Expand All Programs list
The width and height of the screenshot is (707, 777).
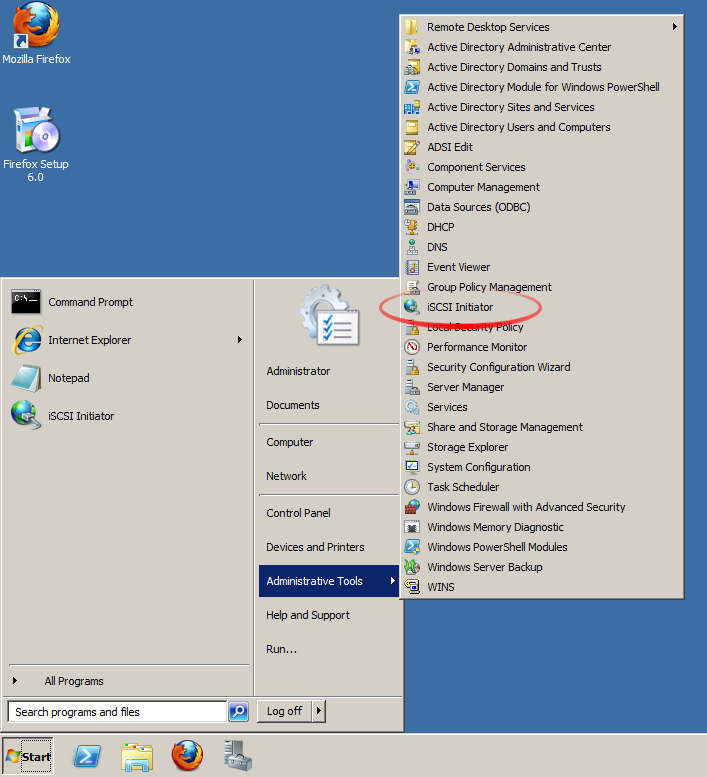pos(74,681)
